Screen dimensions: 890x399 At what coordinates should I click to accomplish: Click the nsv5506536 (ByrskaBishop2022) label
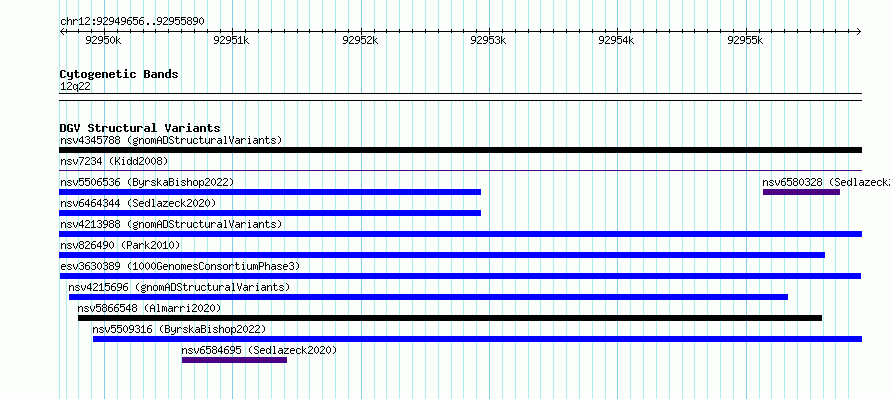click(x=147, y=182)
